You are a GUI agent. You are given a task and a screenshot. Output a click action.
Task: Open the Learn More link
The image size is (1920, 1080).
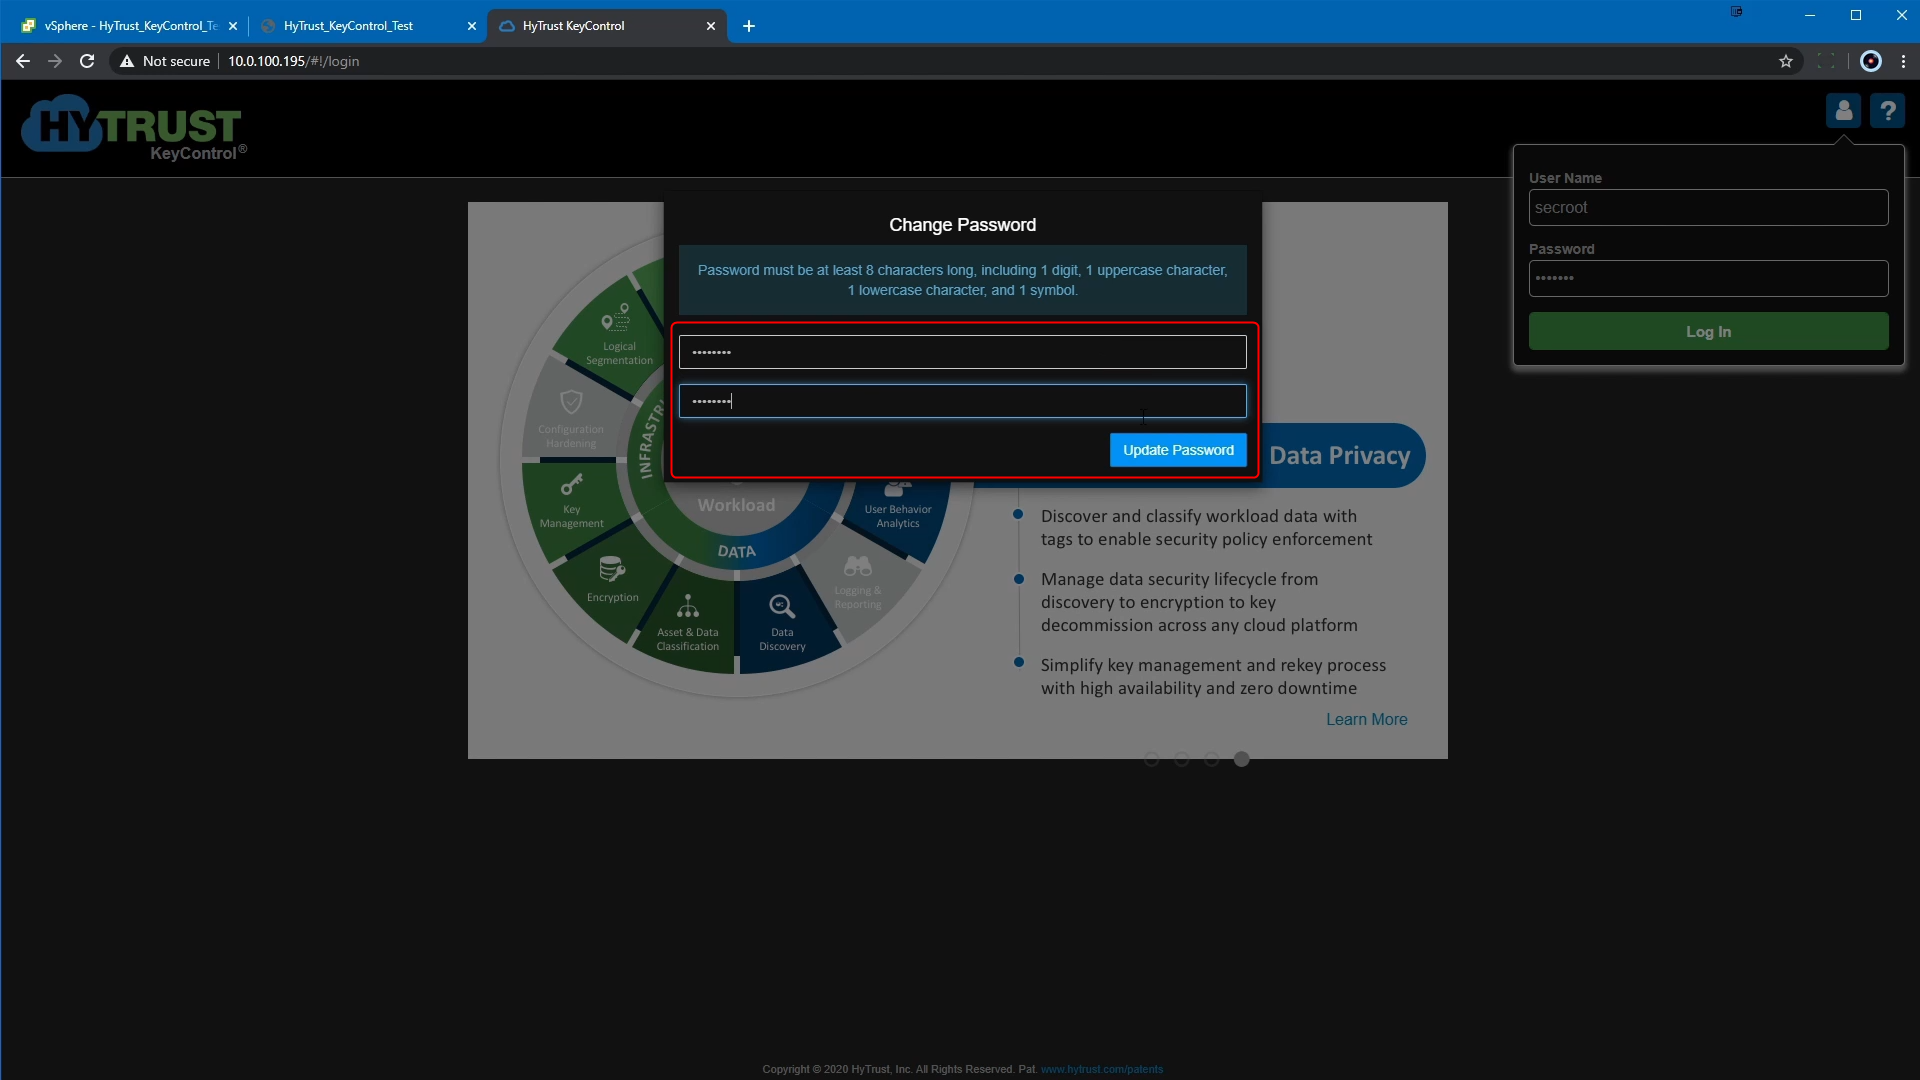click(1366, 719)
